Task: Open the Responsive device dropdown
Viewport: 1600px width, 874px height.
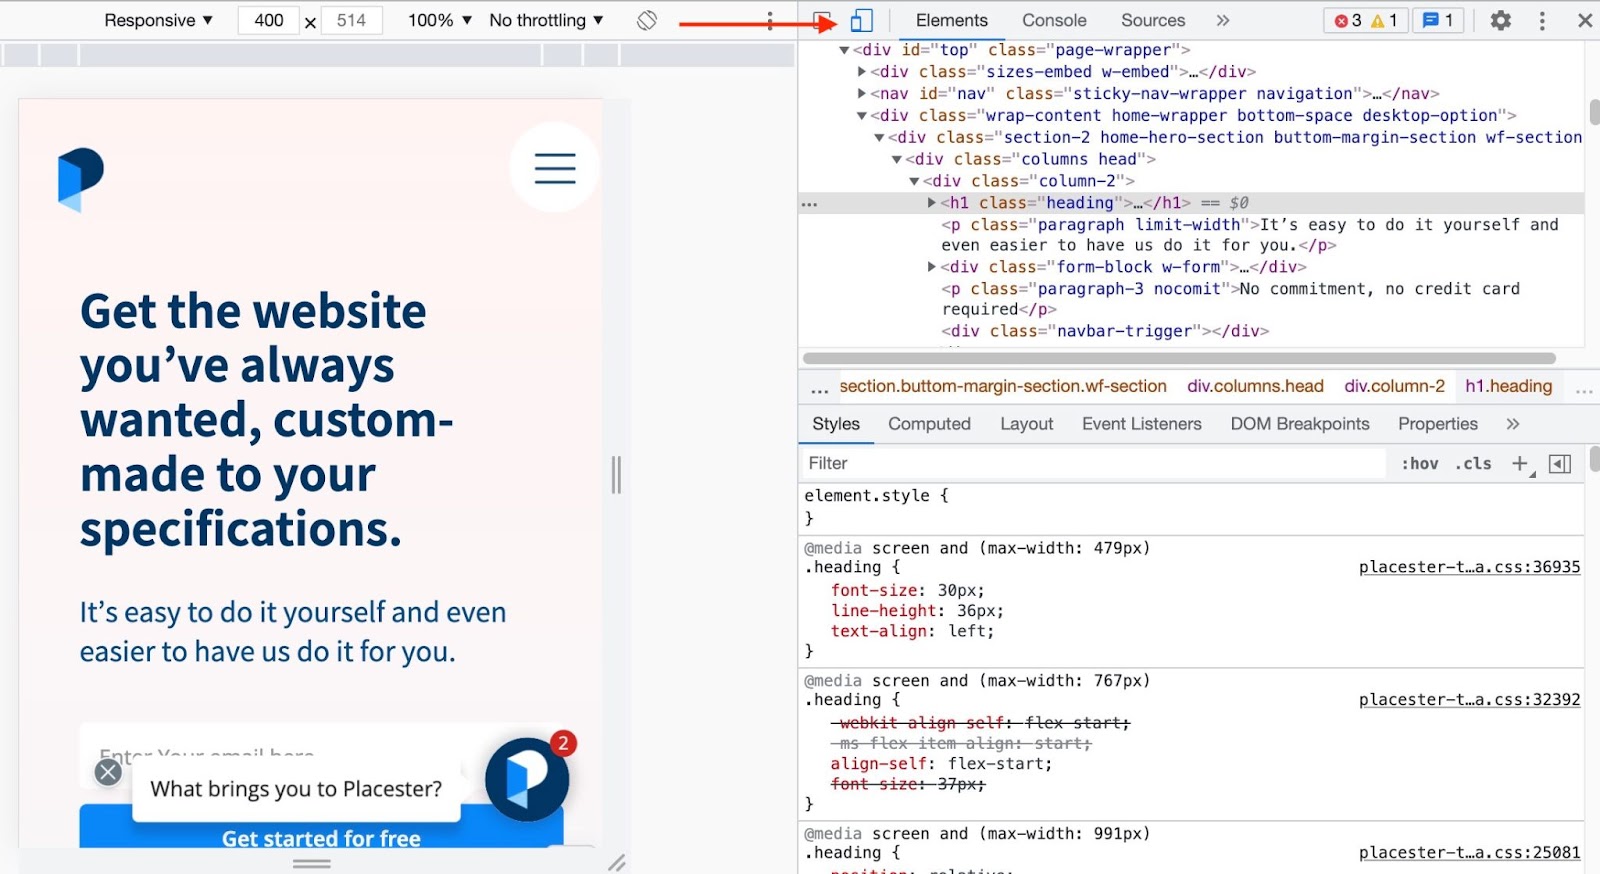Action: tap(158, 20)
